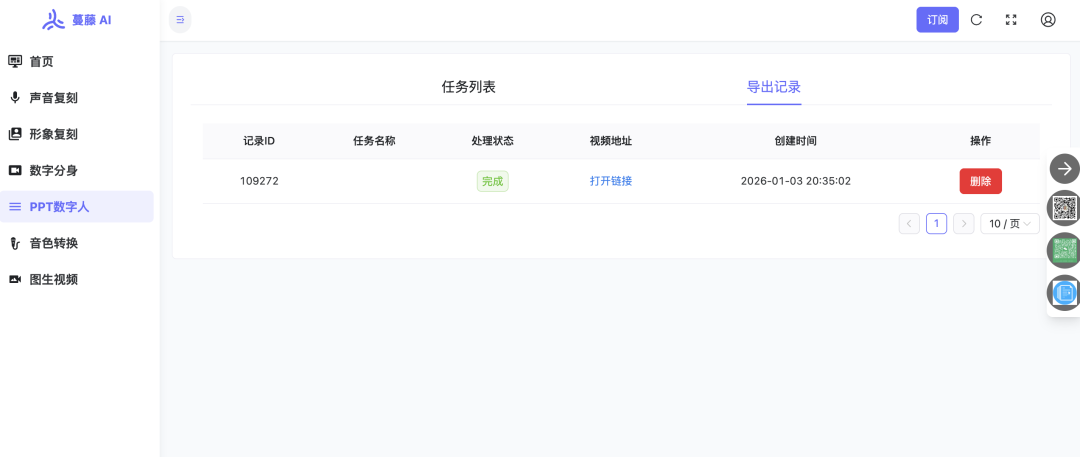The width and height of the screenshot is (1080, 457).
Task: Select page 1 in pagination
Action: (x=936, y=223)
